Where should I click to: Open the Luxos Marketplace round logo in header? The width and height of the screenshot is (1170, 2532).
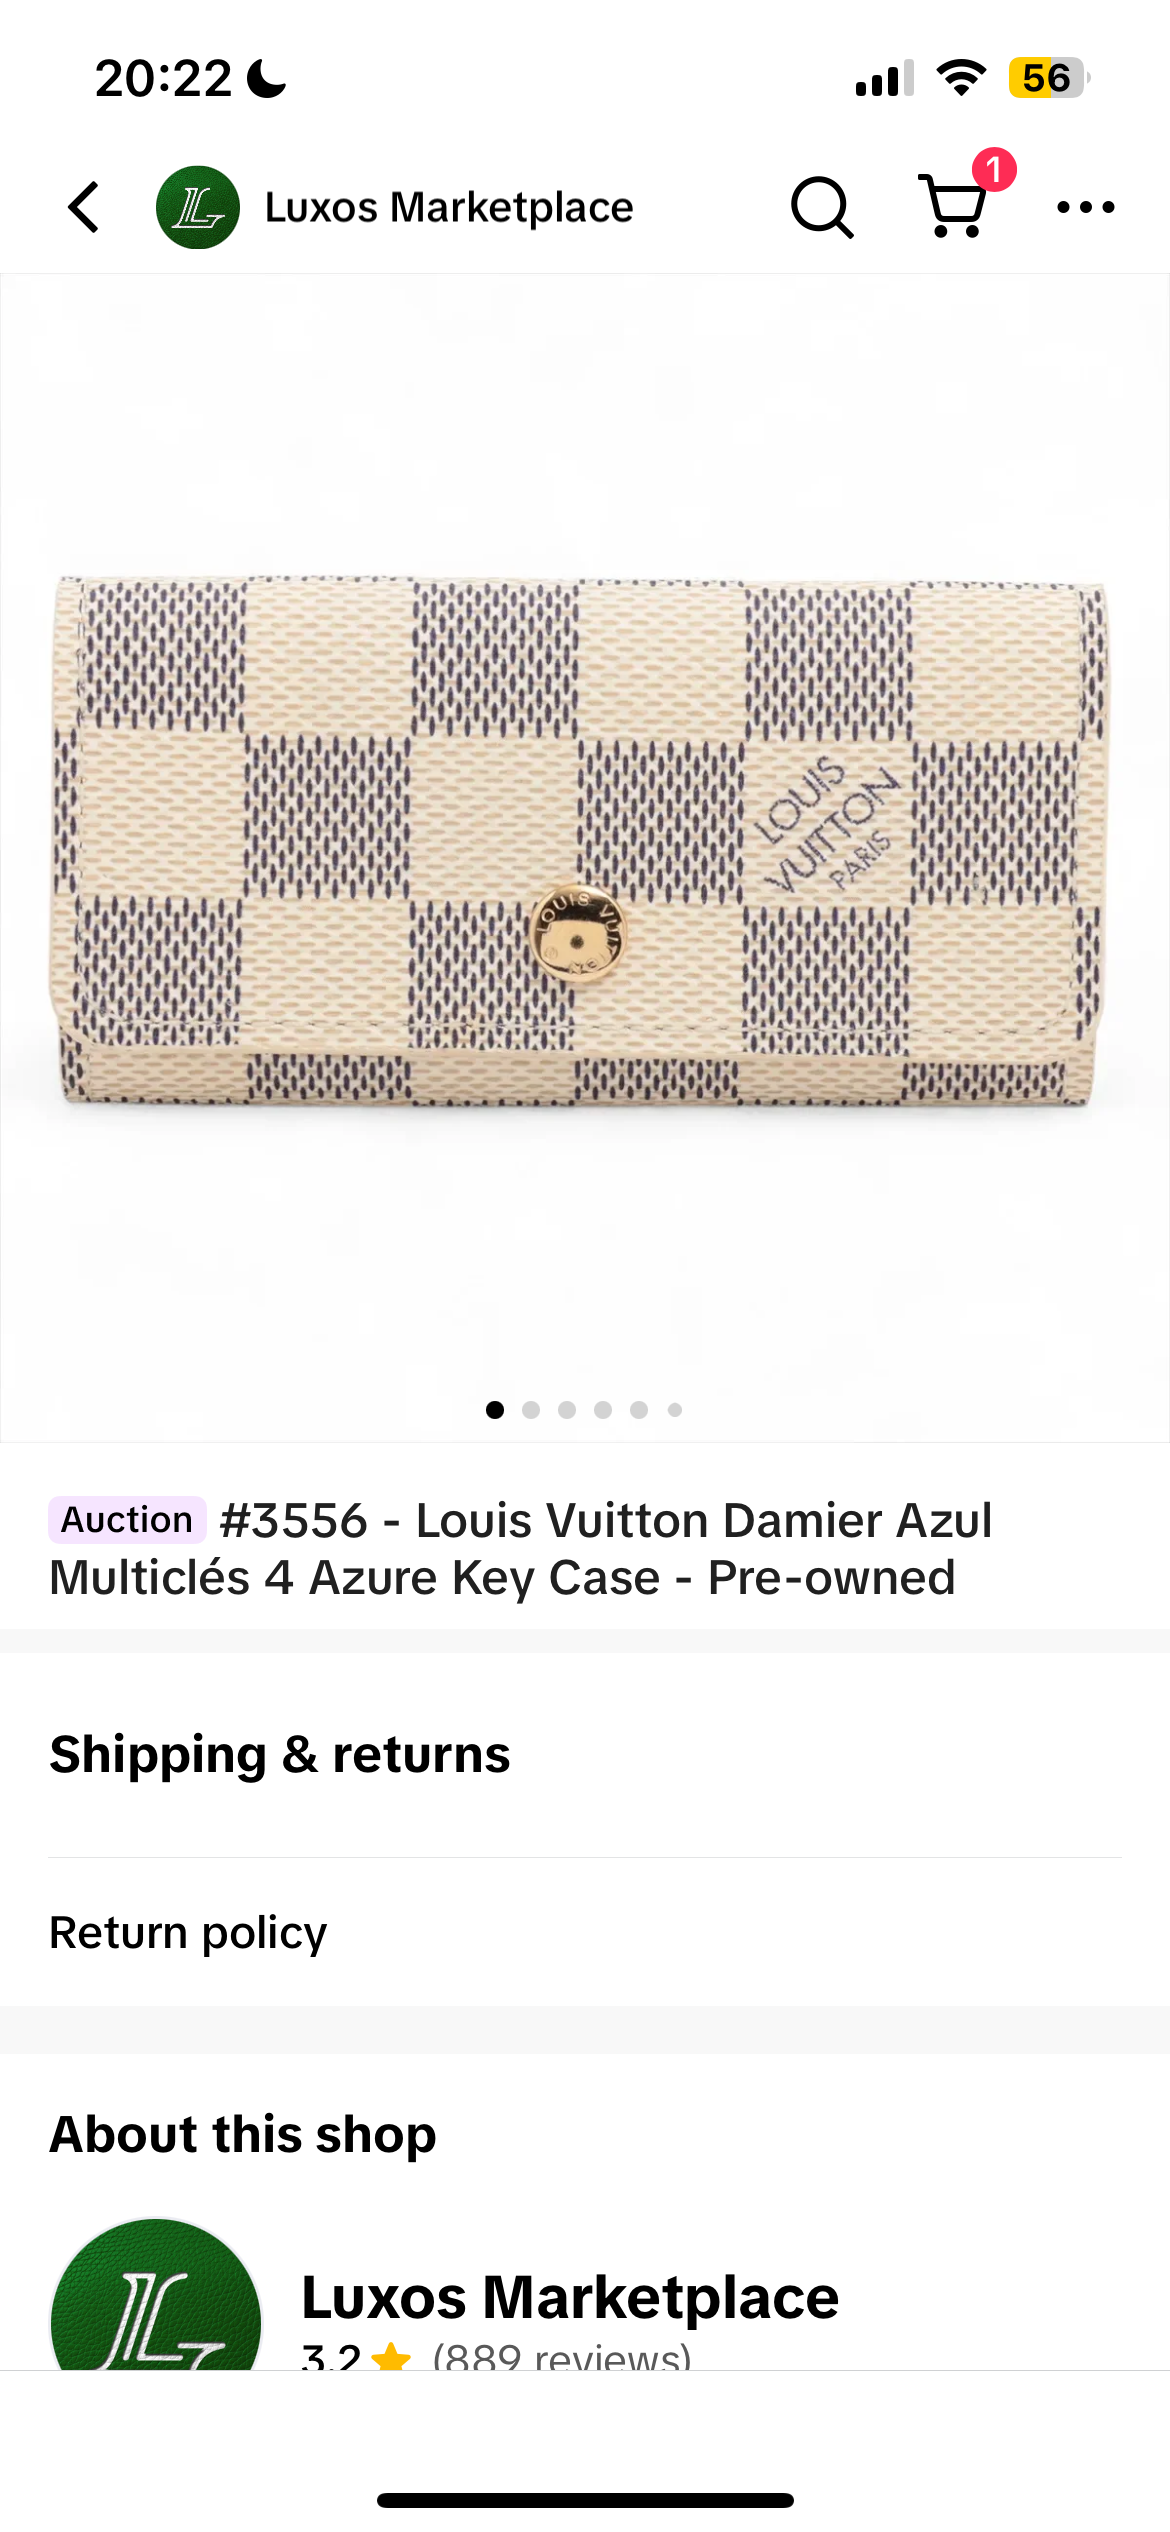(198, 207)
